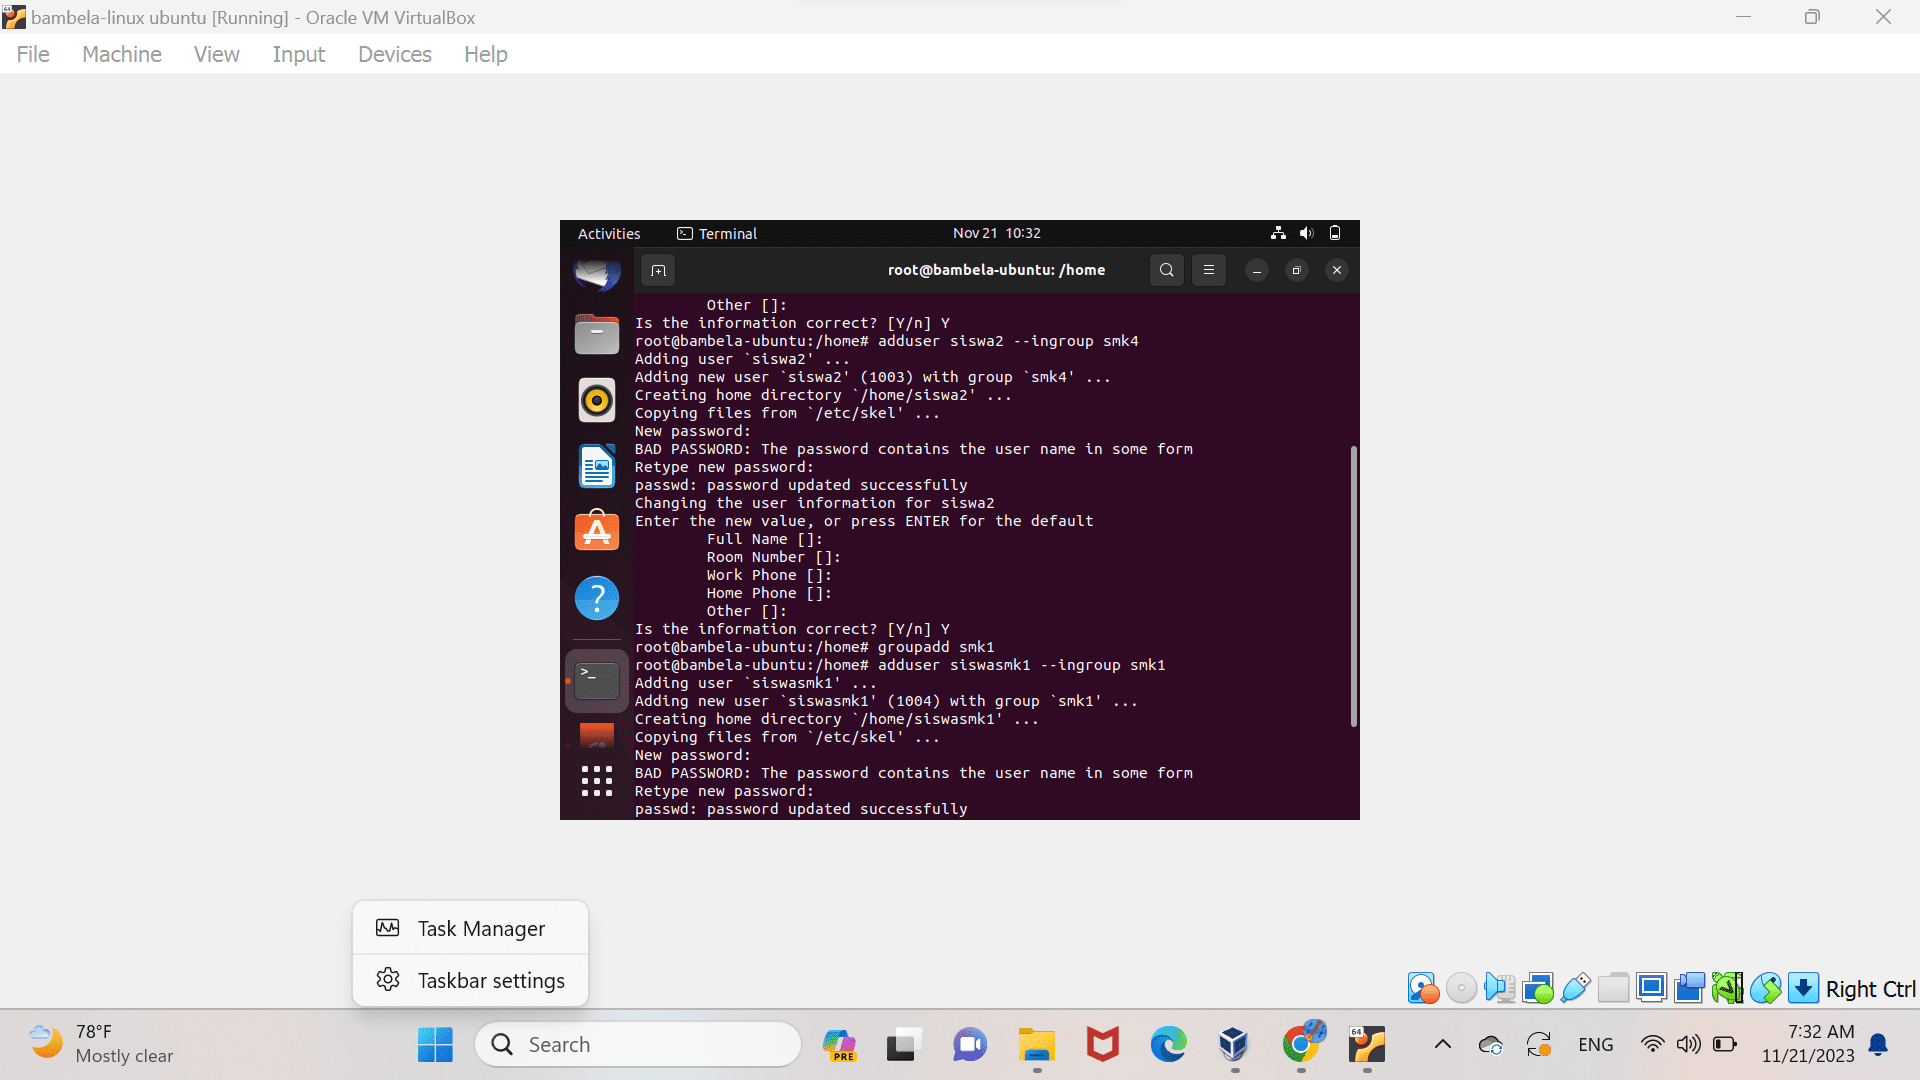Click VirtualBox recording indicator icon
1920x1080 pixels.
(x=1689, y=988)
